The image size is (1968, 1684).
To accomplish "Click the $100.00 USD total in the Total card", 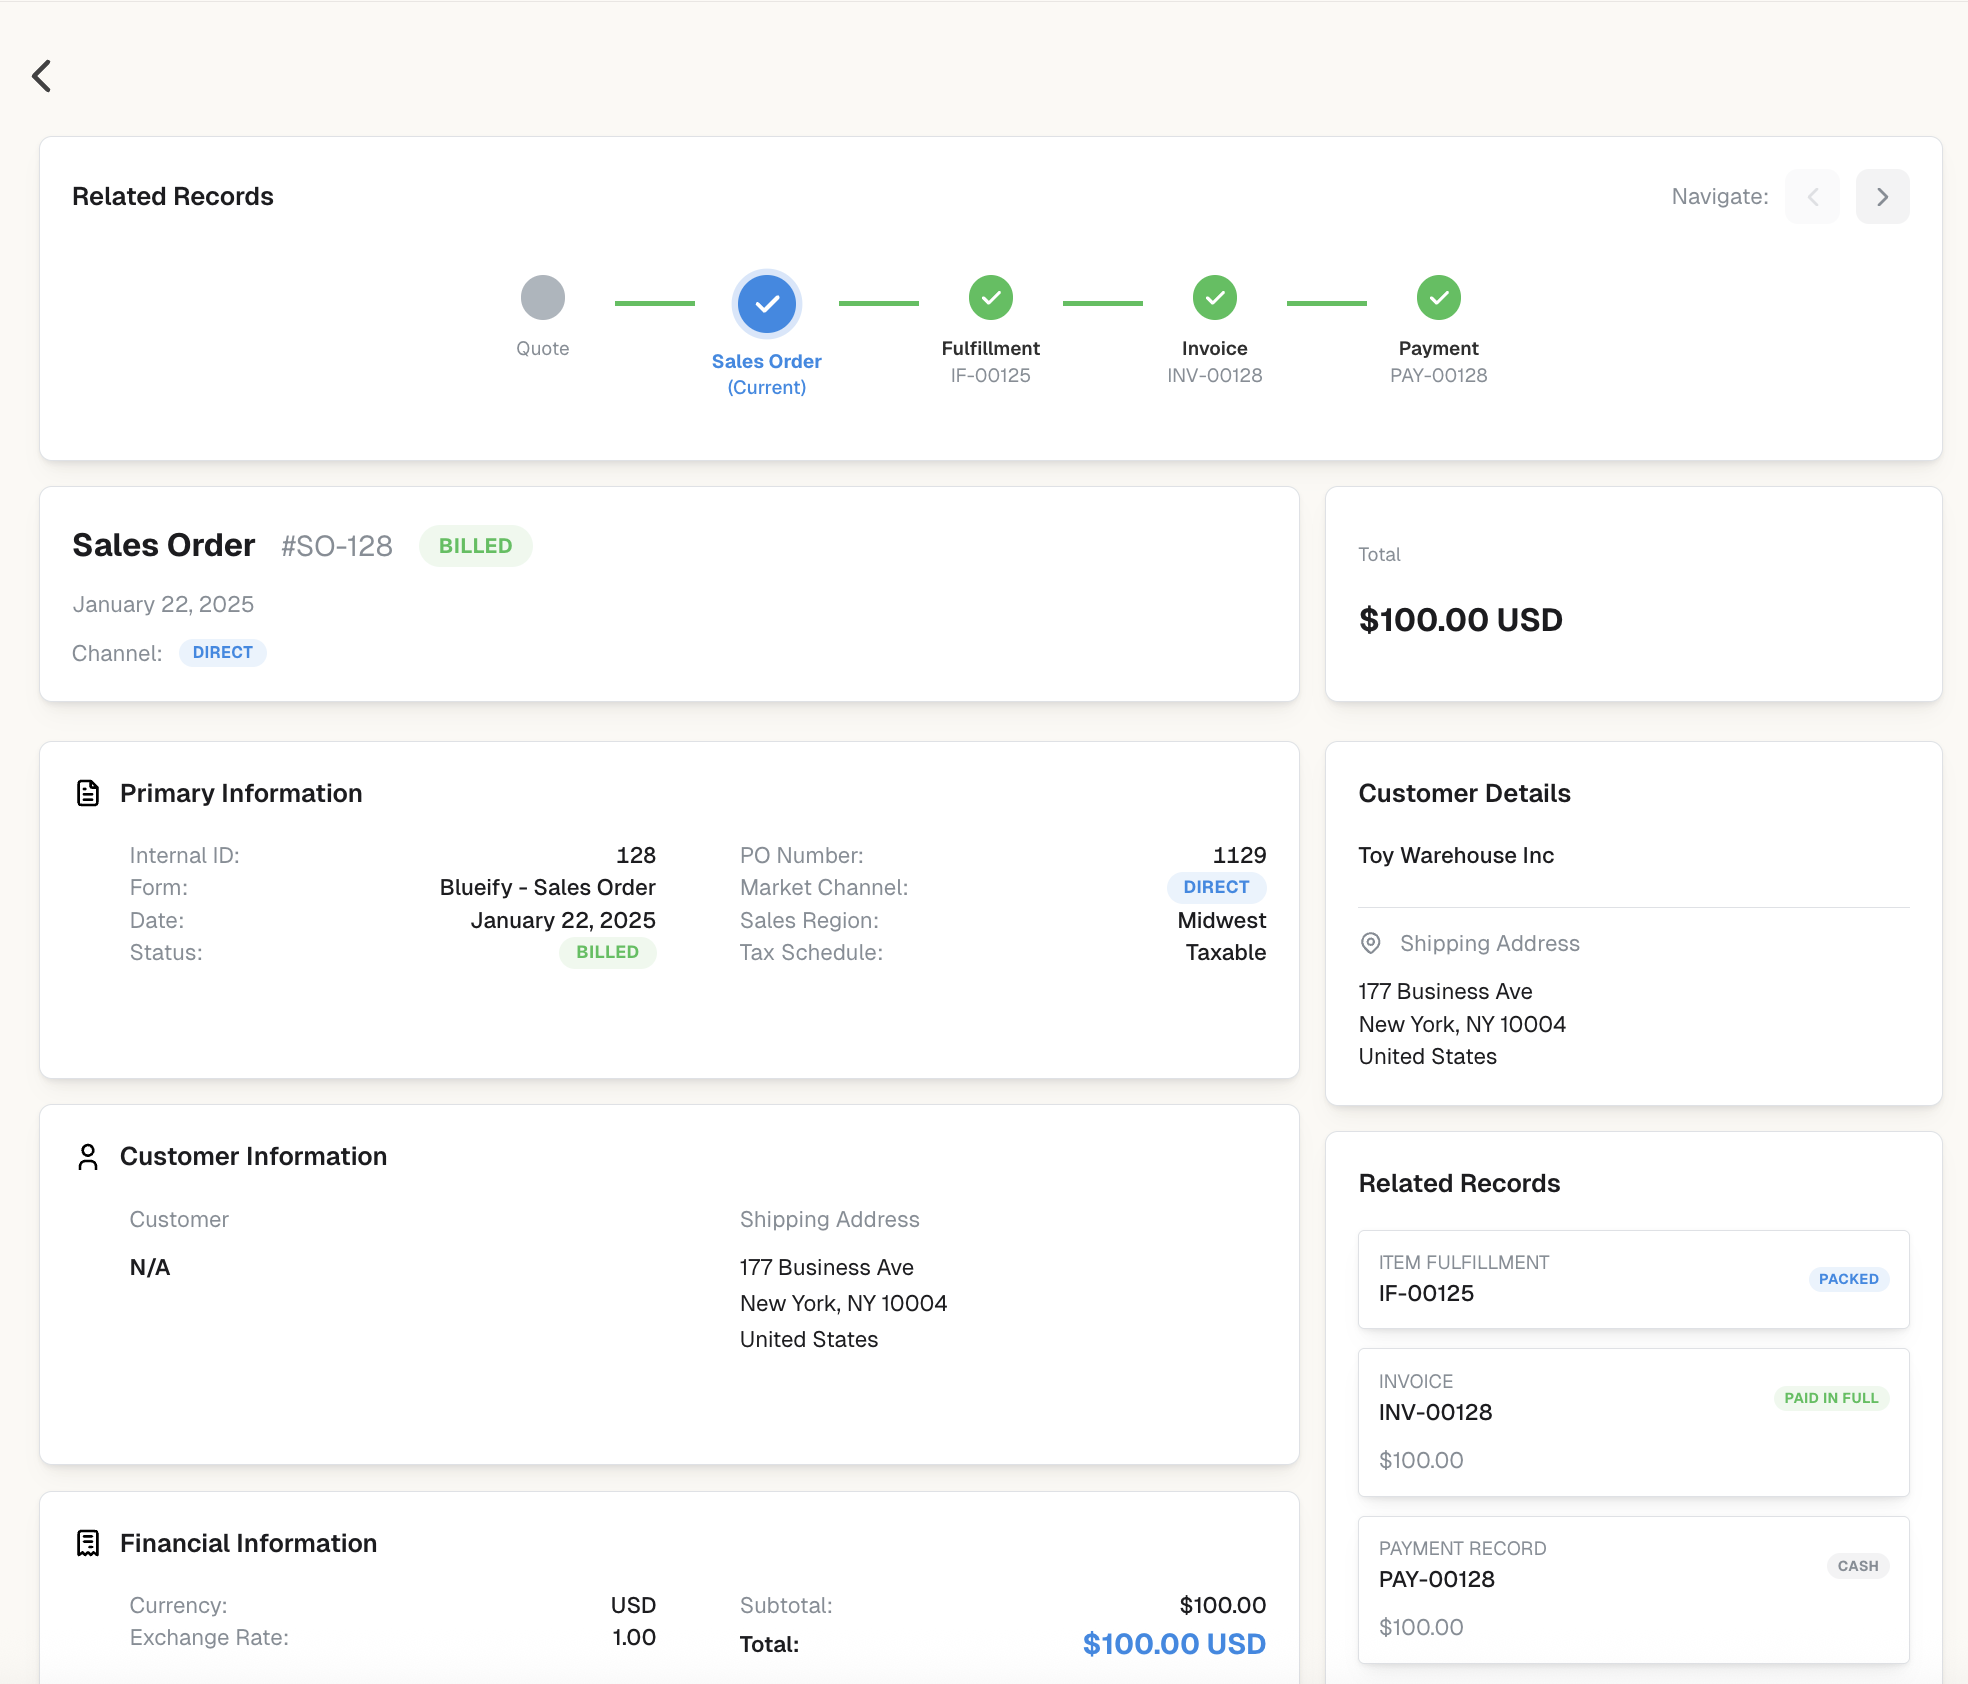I will [1461, 620].
